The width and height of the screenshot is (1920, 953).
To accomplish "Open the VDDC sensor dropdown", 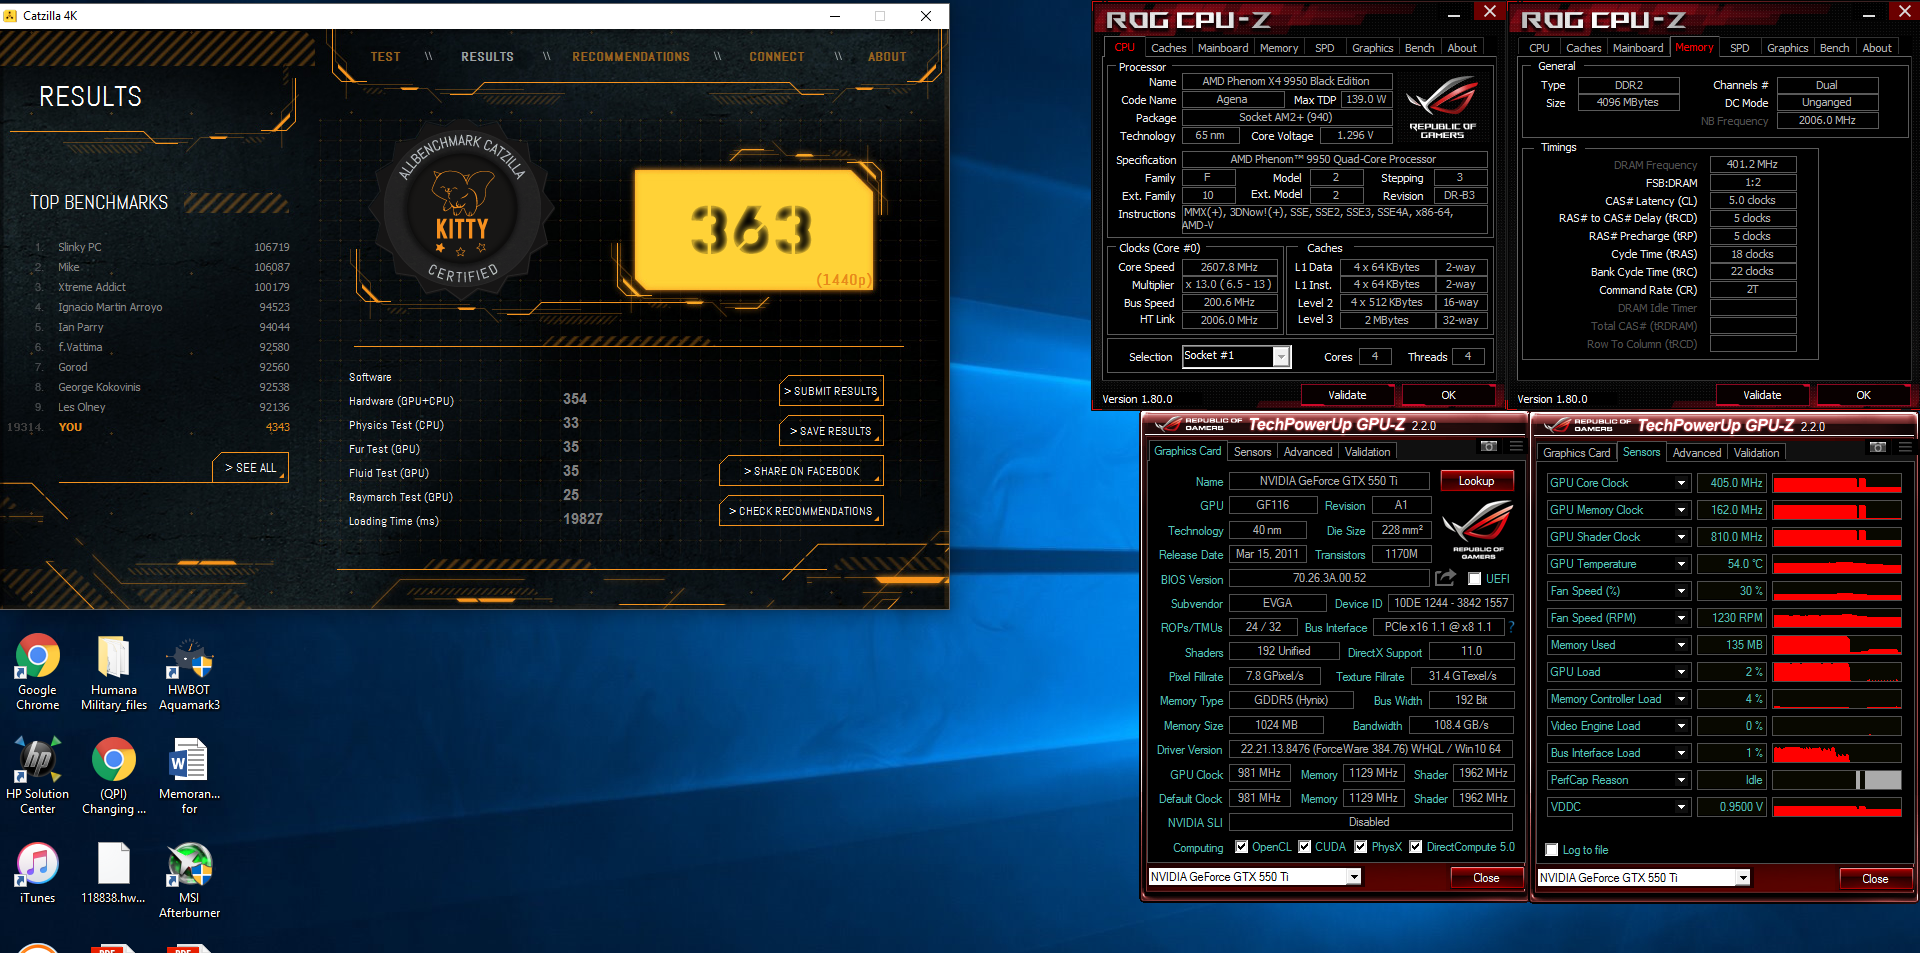I will 1681,807.
